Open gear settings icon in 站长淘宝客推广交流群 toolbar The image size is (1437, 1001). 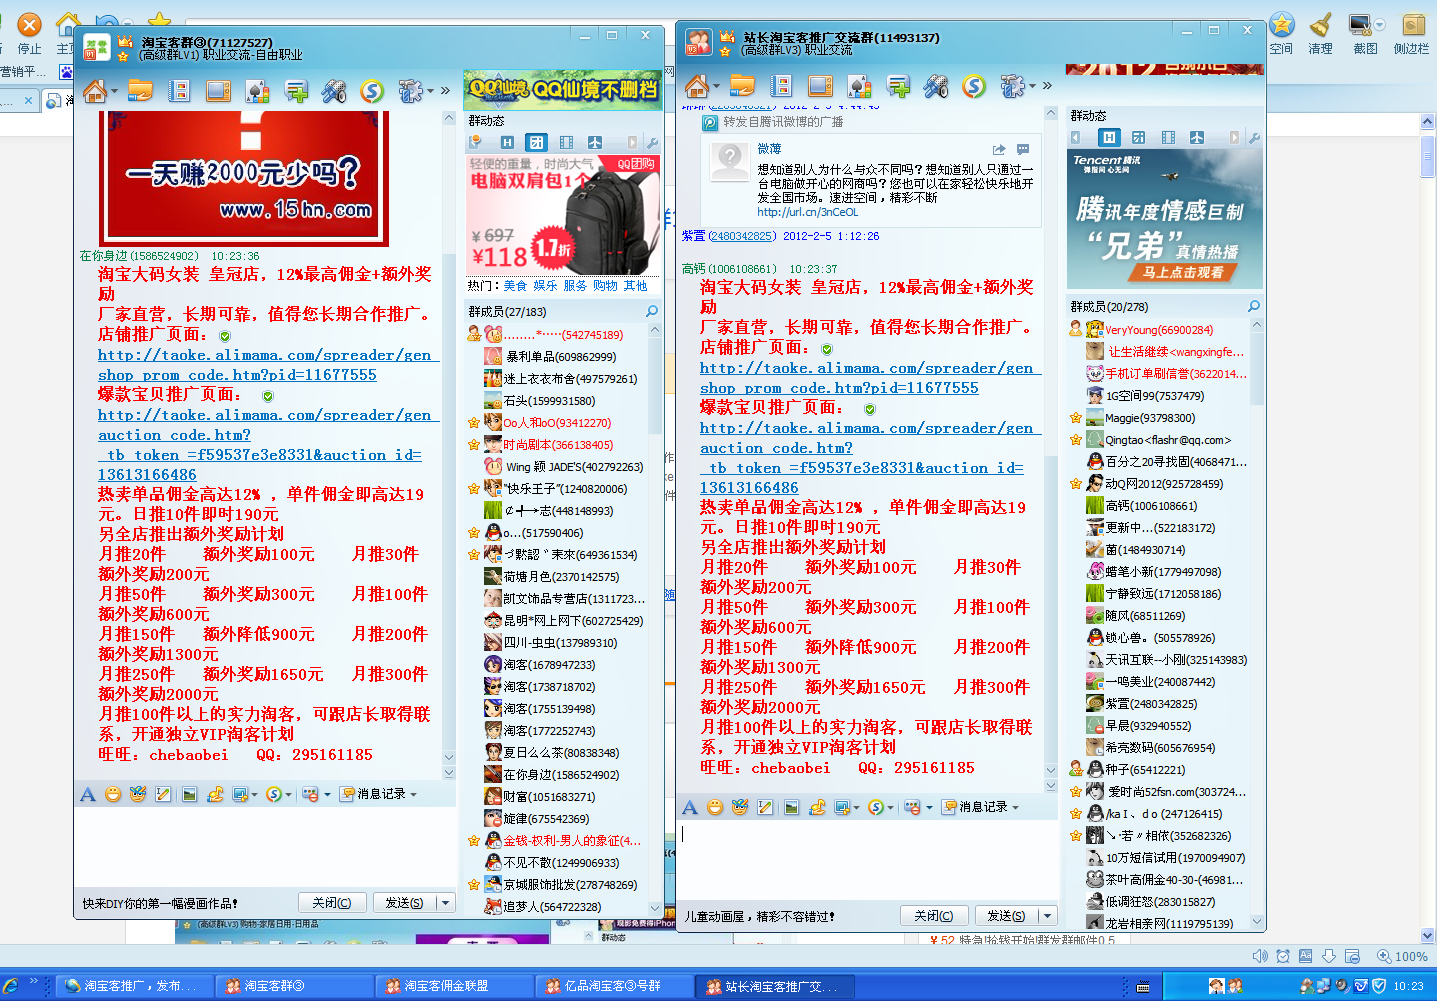pyautogui.click(x=1011, y=86)
